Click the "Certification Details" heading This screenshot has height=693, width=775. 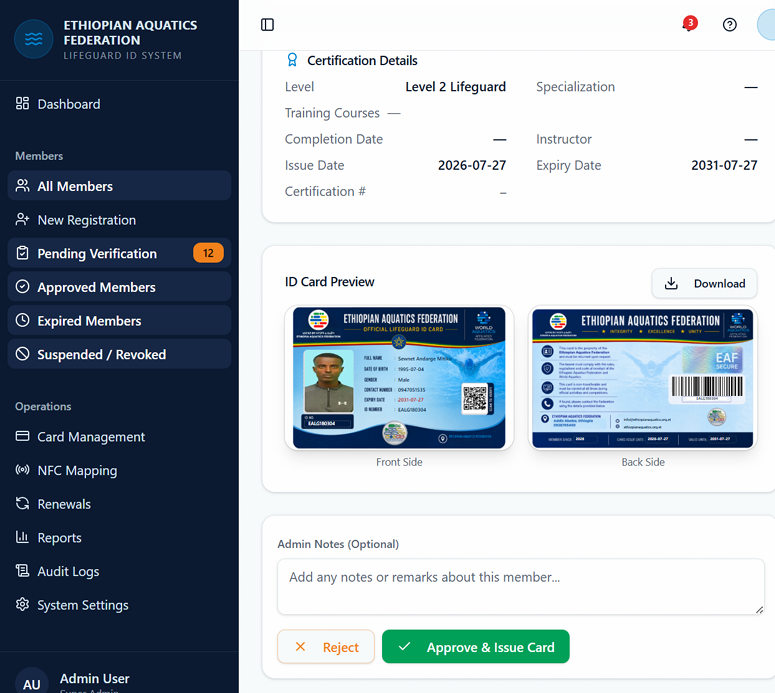362,60
